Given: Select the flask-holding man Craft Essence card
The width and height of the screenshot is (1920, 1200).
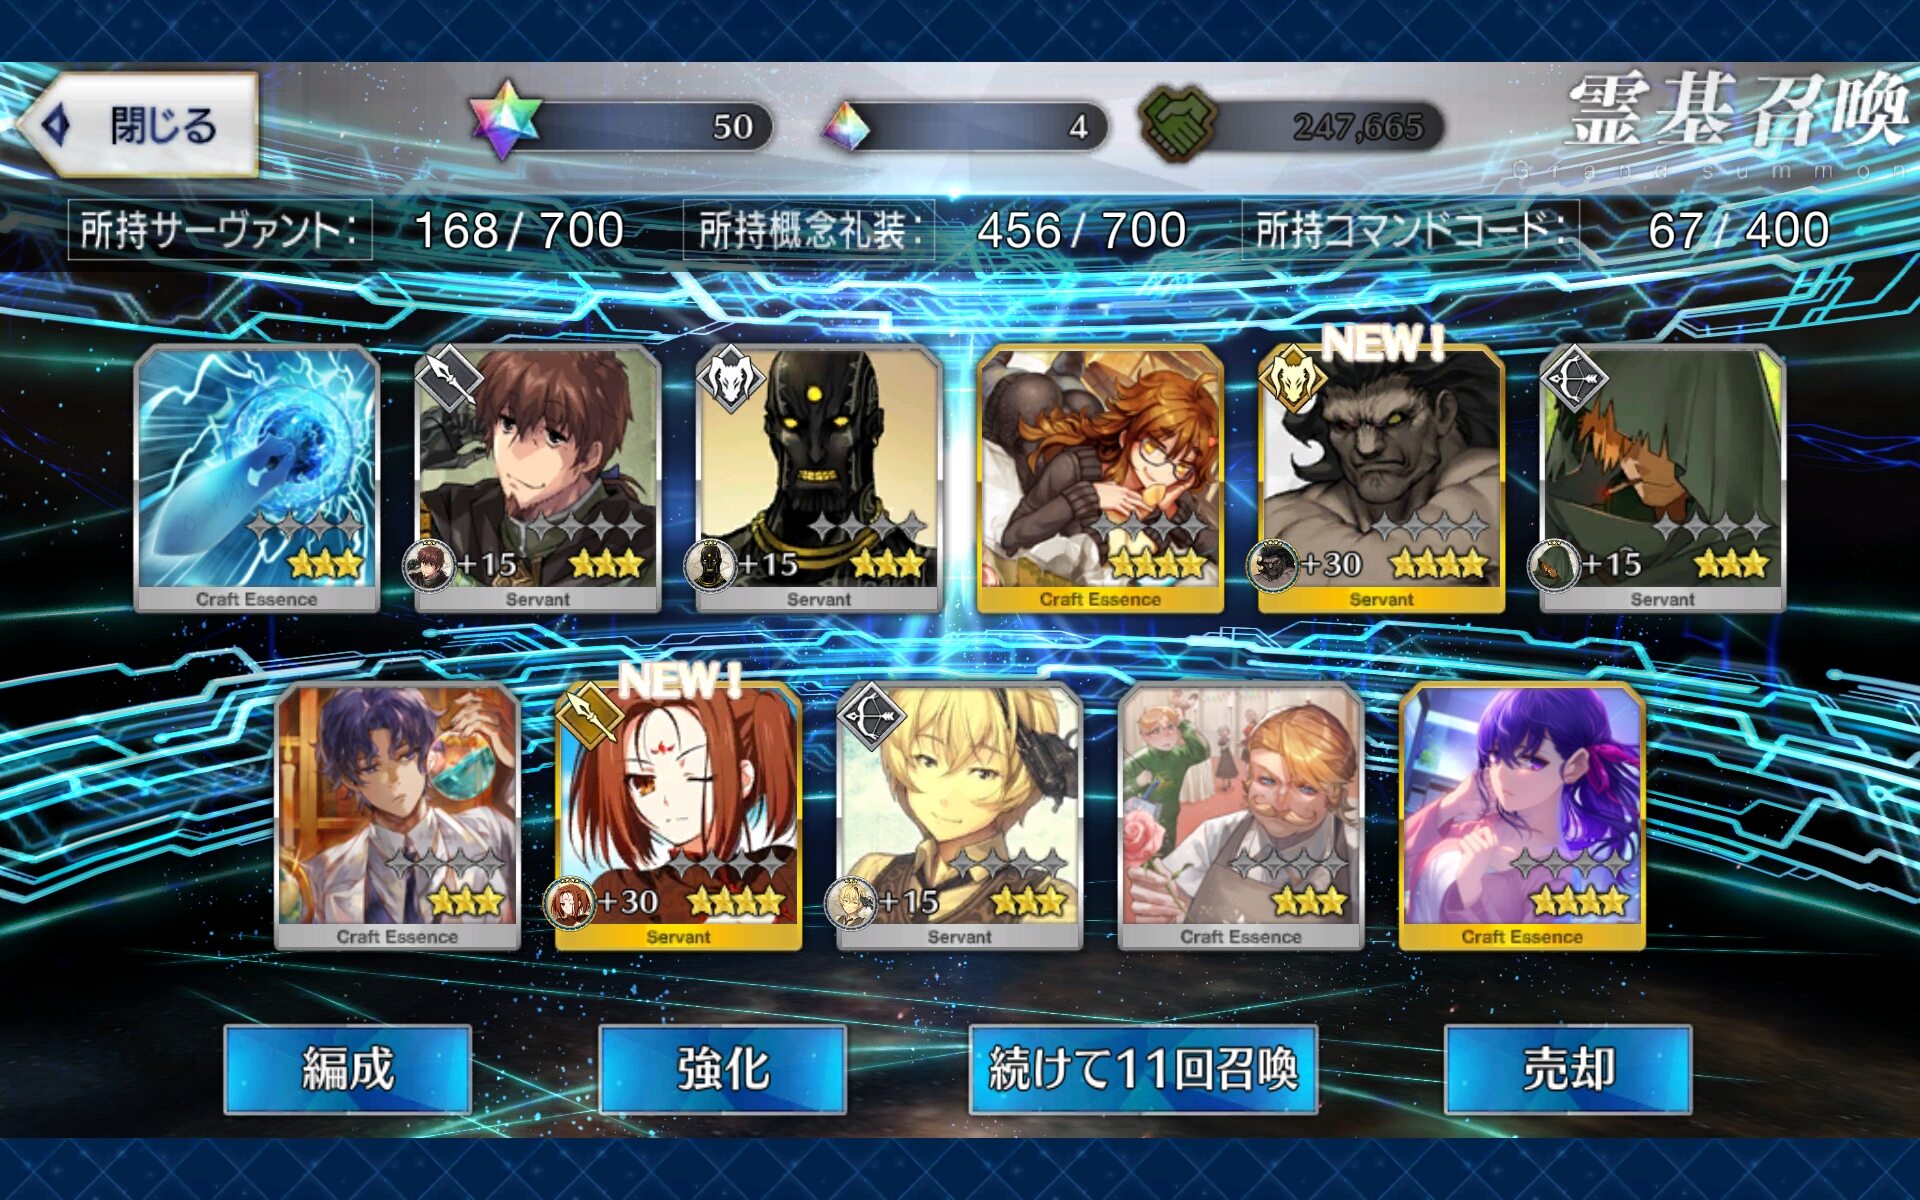Looking at the screenshot, I should (x=397, y=816).
